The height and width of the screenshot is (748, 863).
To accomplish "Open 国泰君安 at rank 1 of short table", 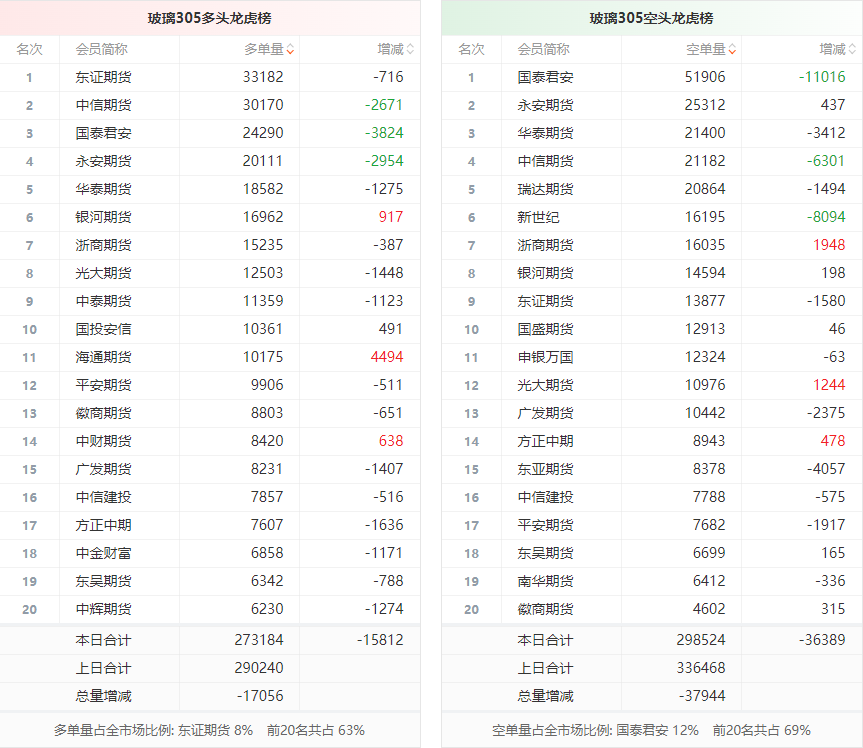I will (545, 77).
